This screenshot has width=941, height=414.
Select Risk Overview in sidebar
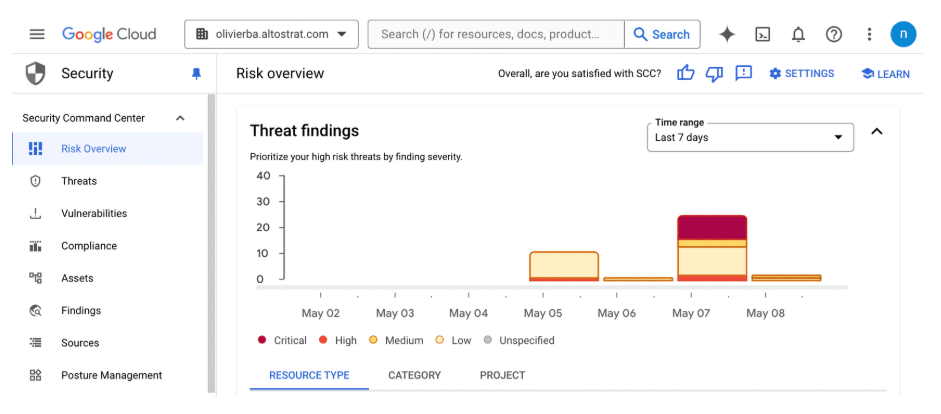(107, 149)
